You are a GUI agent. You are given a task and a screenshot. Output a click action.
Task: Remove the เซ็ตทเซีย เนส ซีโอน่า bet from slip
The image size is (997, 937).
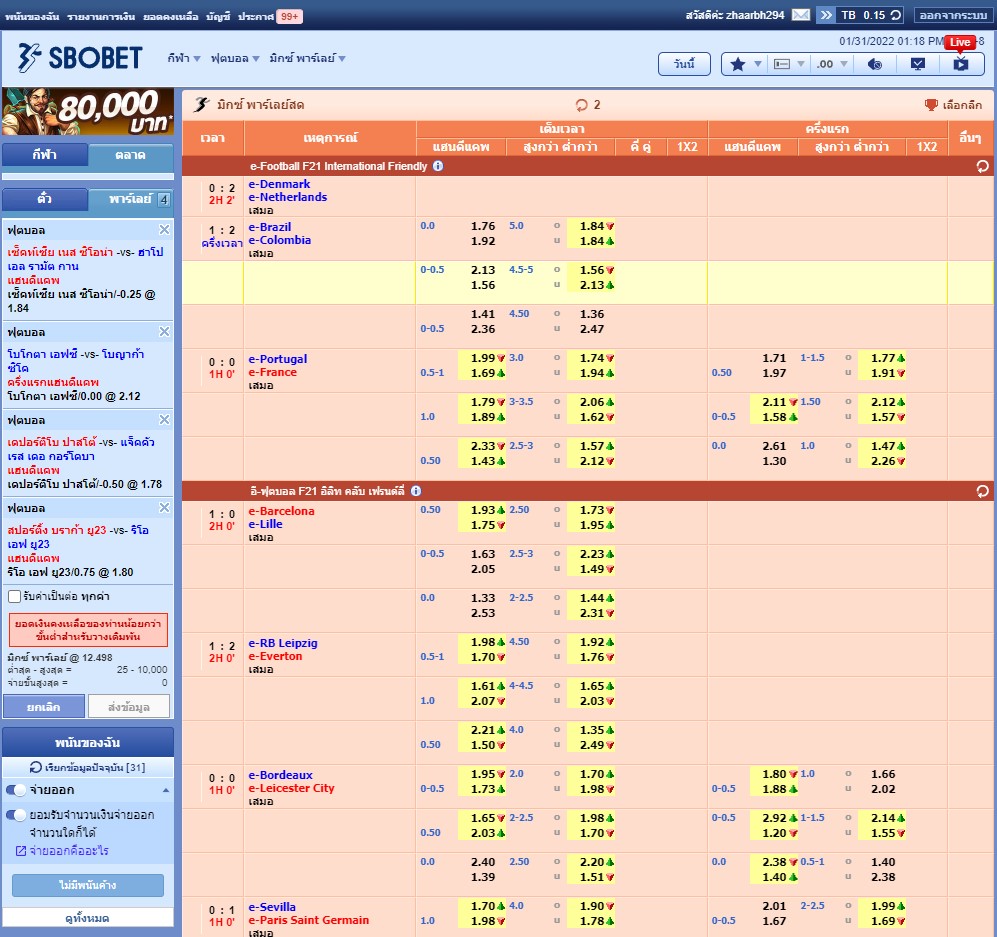[164, 229]
